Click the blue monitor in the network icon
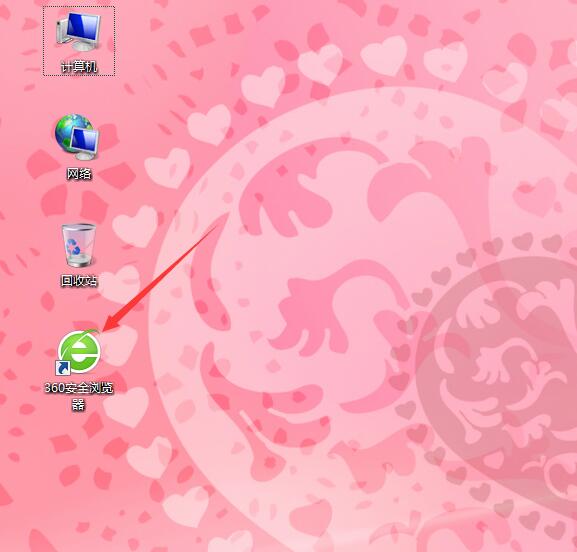 [x=85, y=143]
